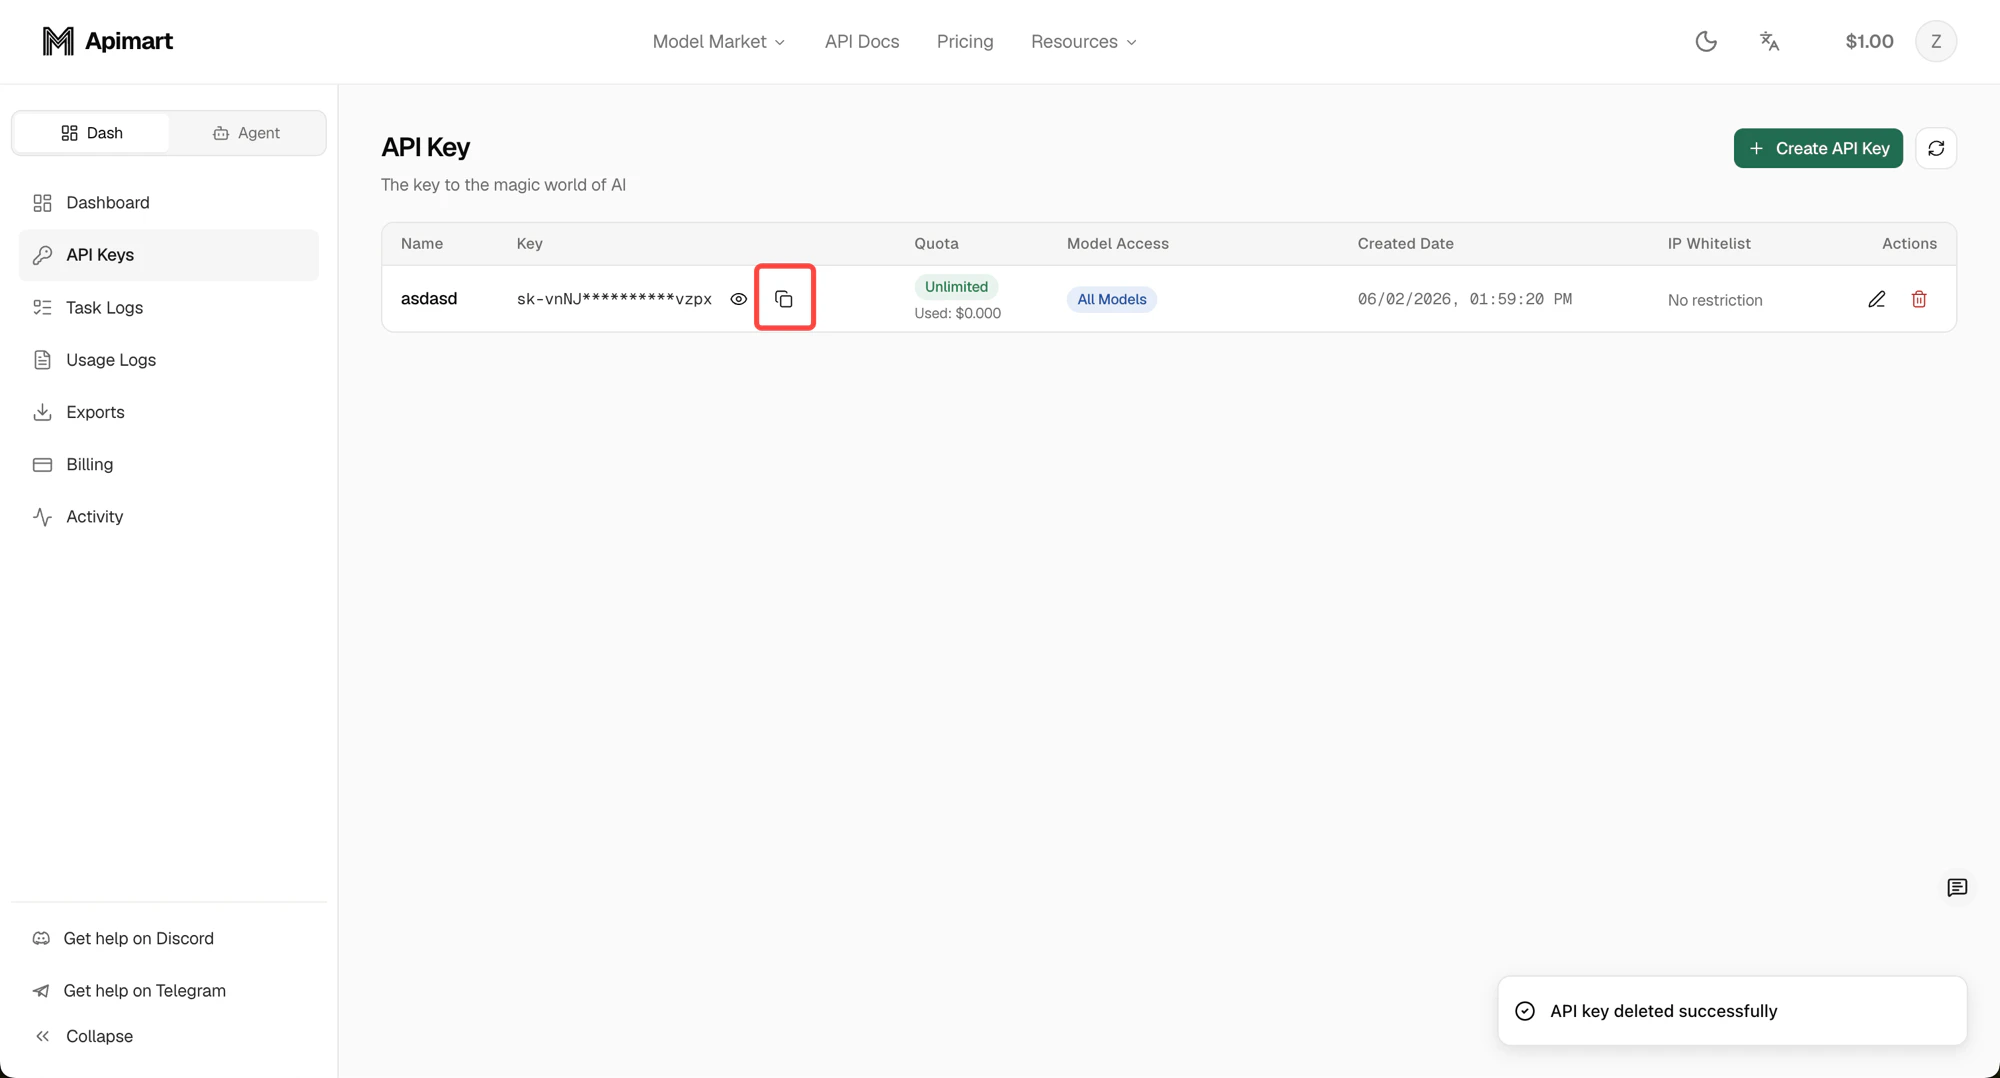Viewport: 2000px width, 1078px height.
Task: Click the Model Access column header
Action: coord(1118,244)
